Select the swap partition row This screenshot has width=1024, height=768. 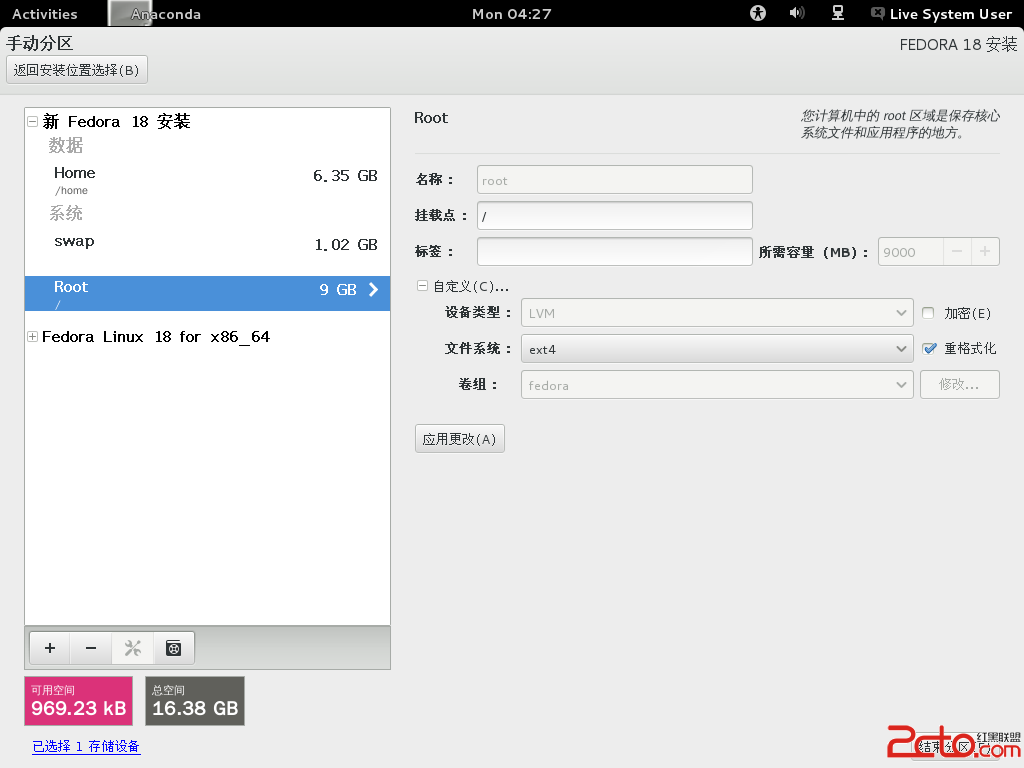tap(208, 244)
